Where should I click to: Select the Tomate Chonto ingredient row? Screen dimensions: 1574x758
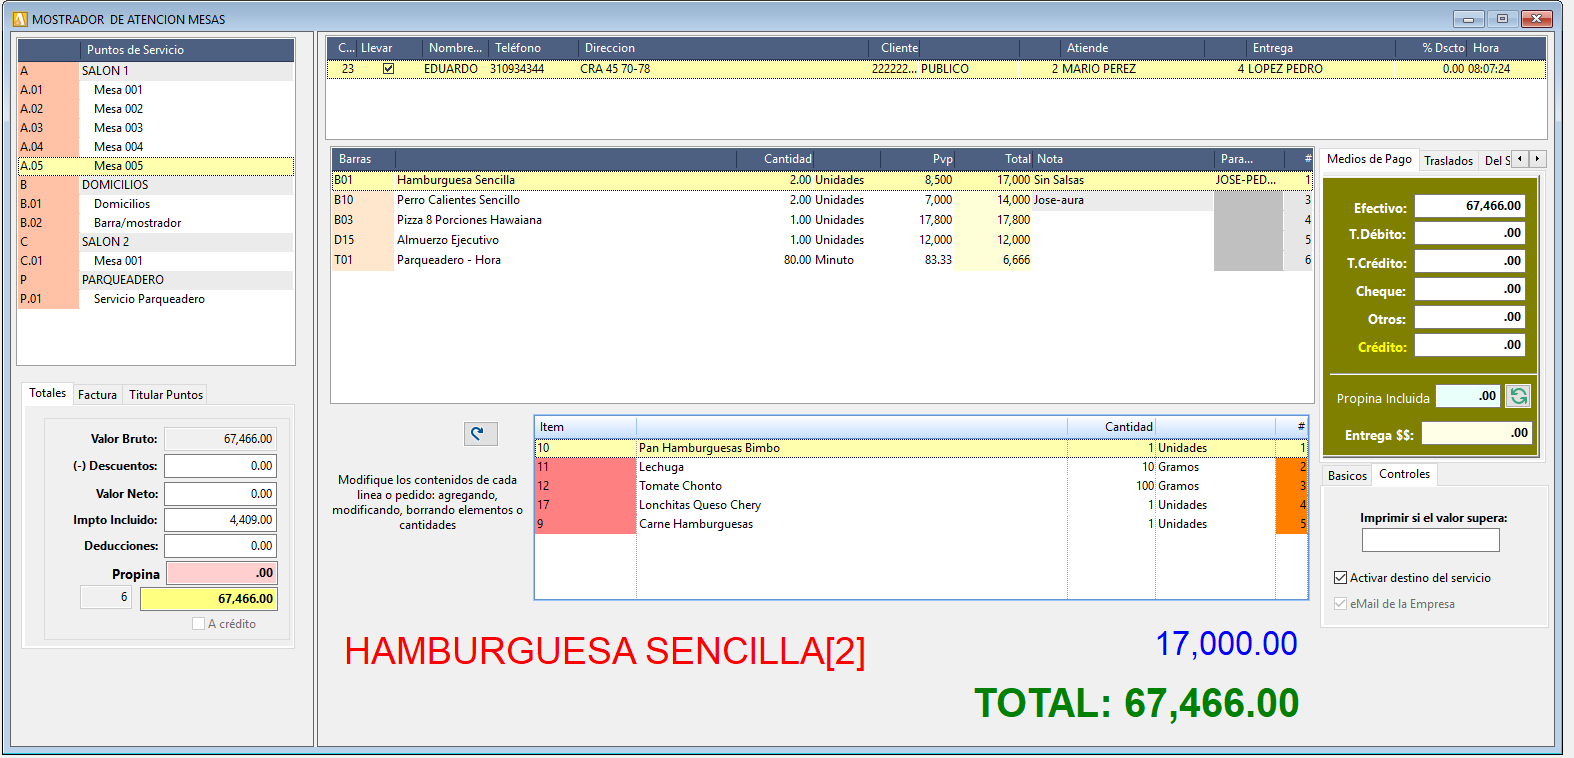[x=680, y=486]
